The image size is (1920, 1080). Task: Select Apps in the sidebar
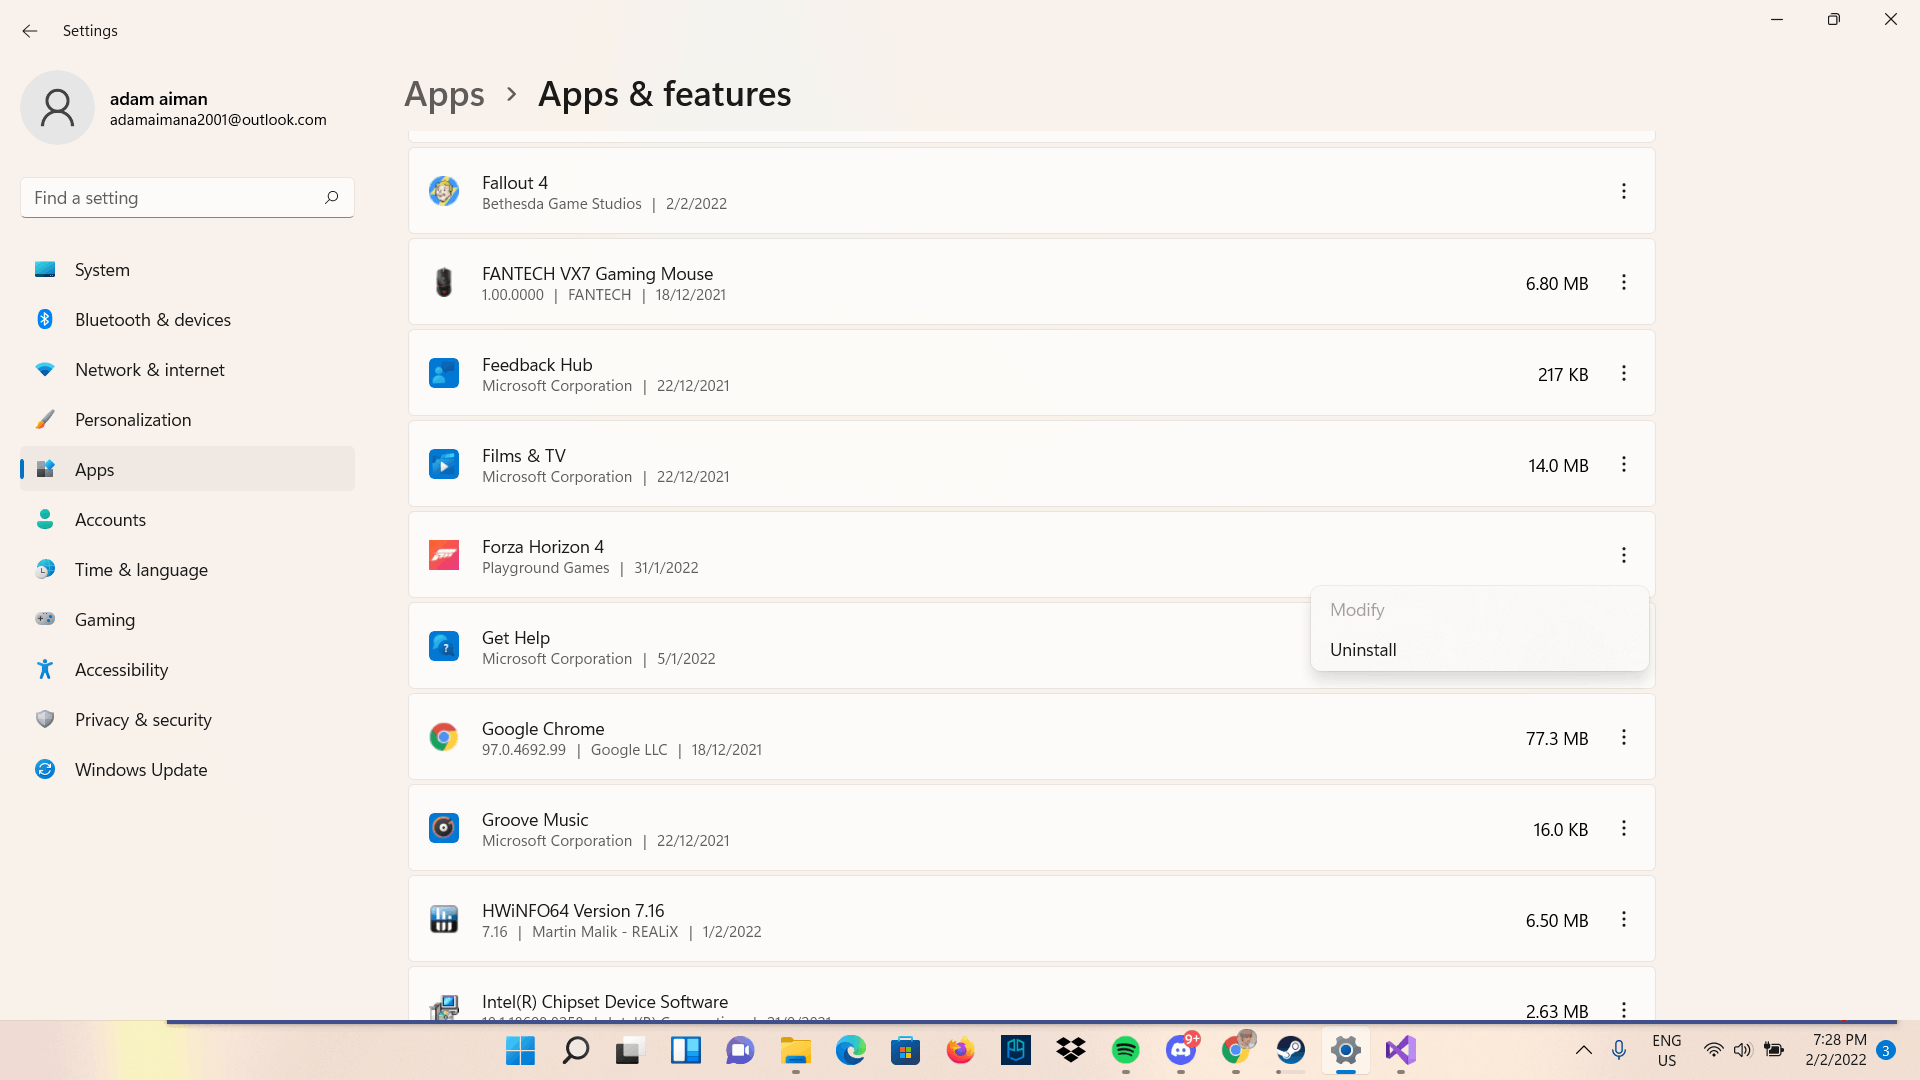click(187, 470)
